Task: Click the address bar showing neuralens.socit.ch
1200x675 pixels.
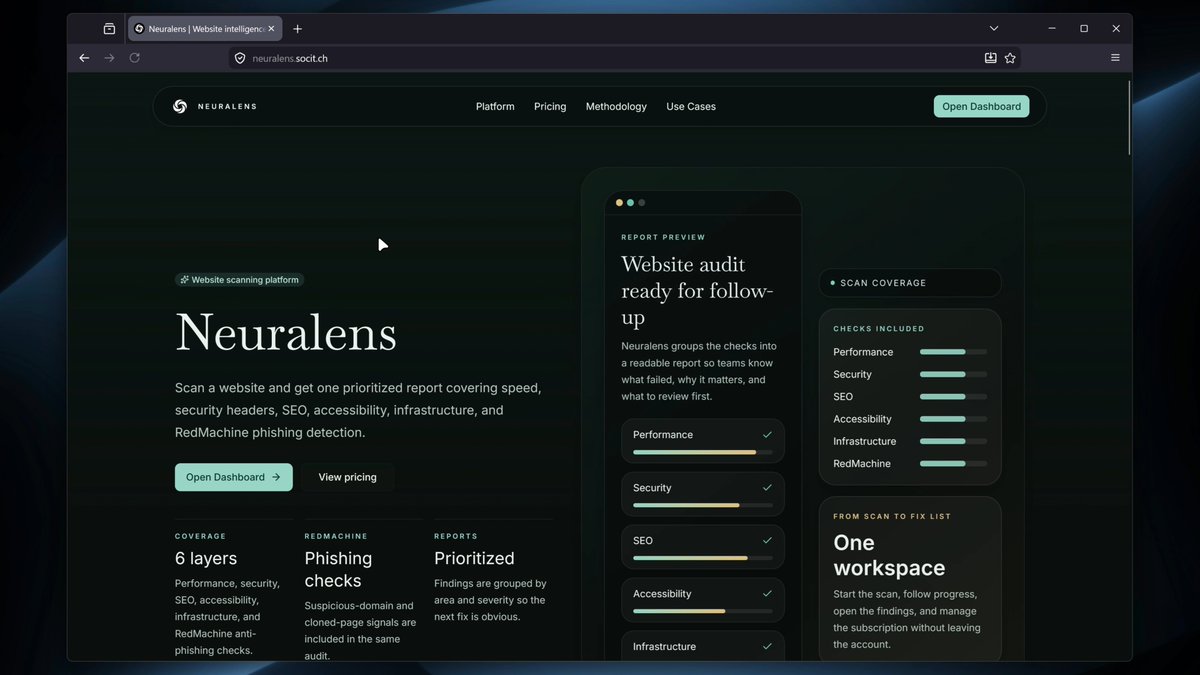Action: point(624,58)
